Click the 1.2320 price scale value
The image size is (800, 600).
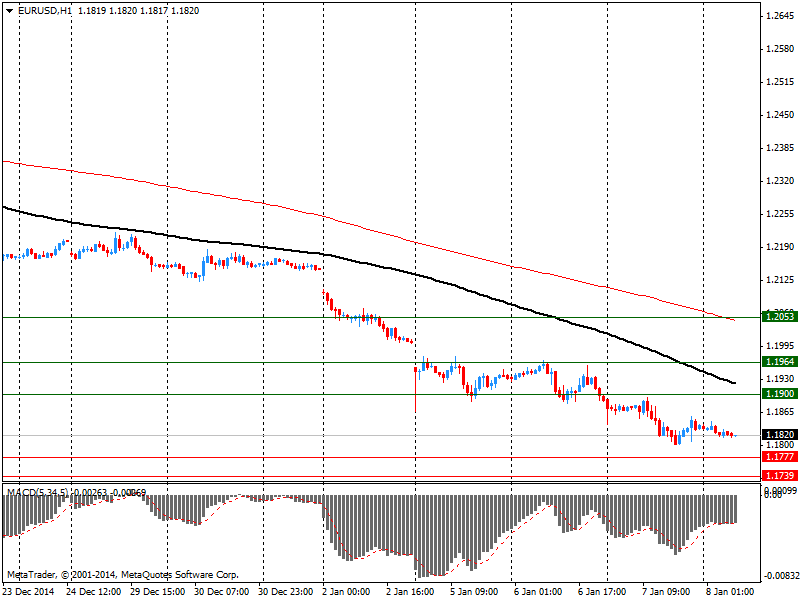point(781,181)
